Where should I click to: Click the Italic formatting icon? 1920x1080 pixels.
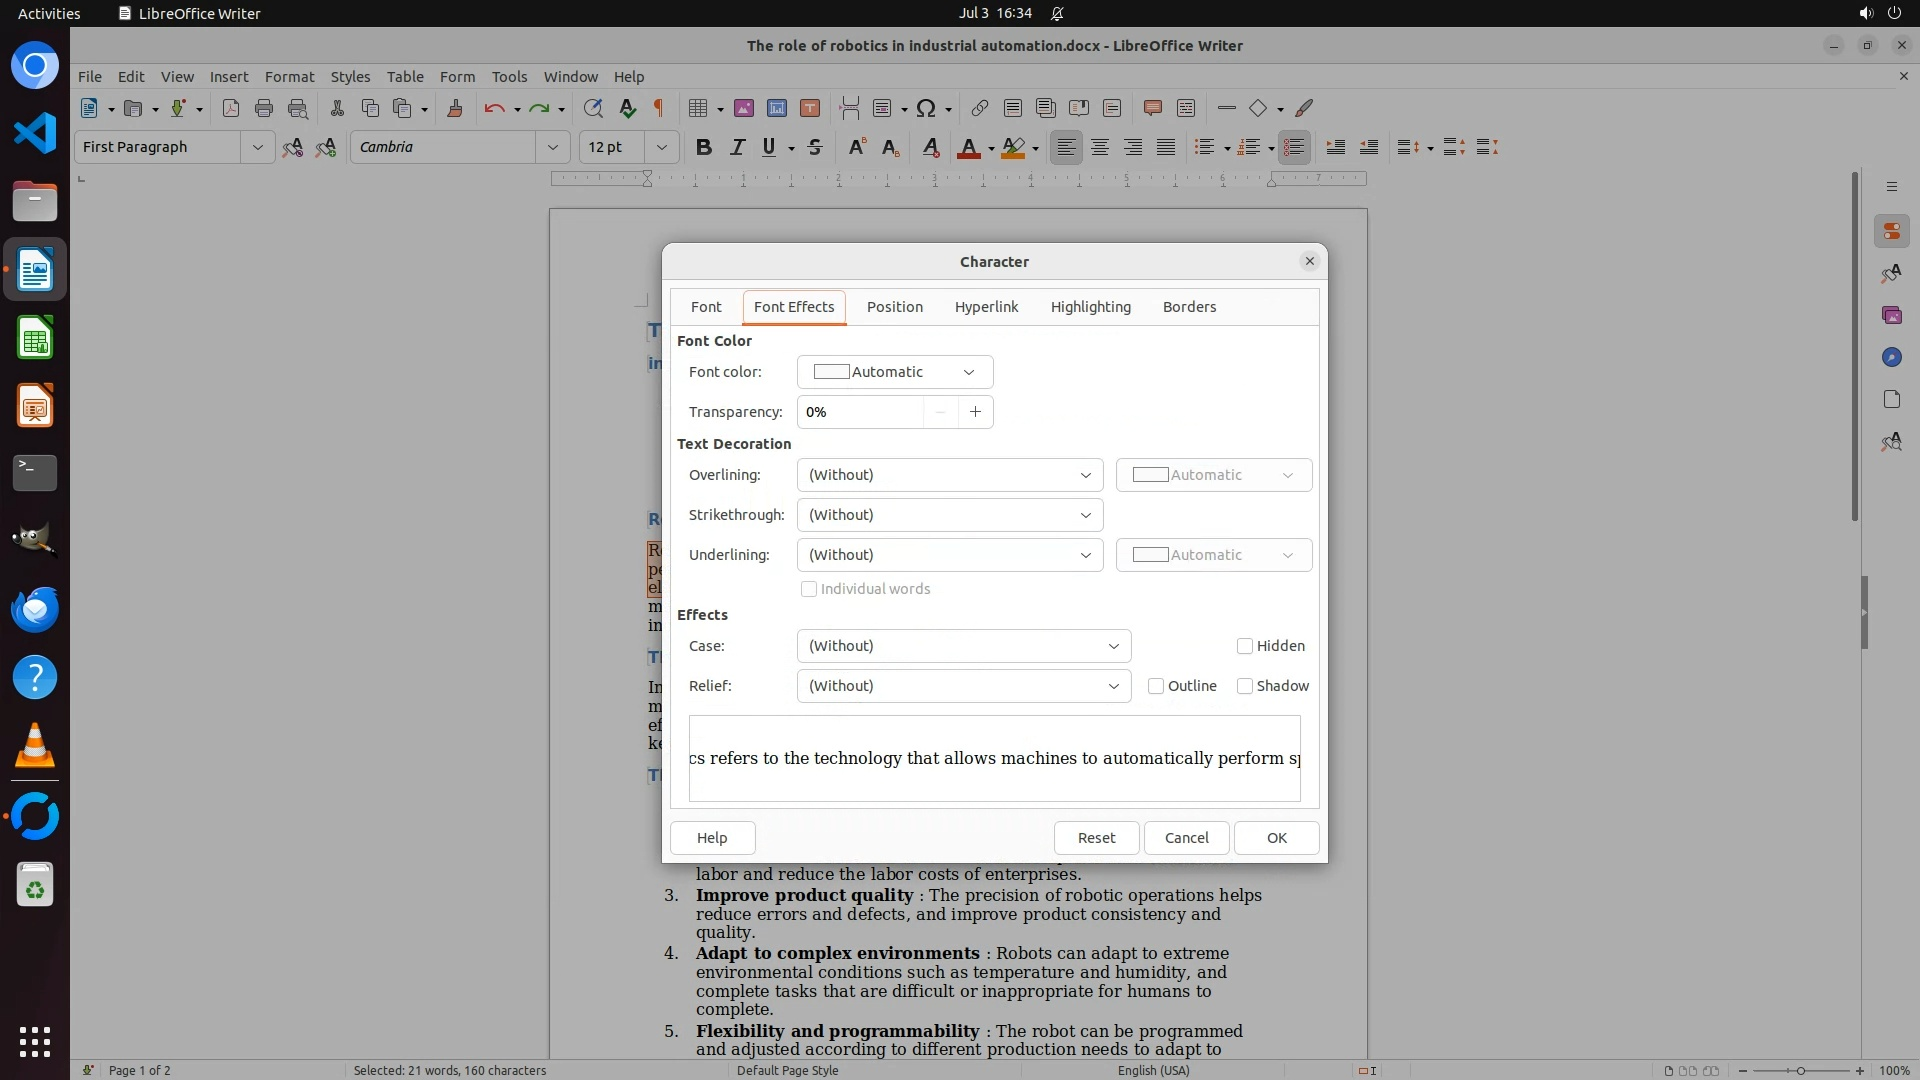(737, 147)
